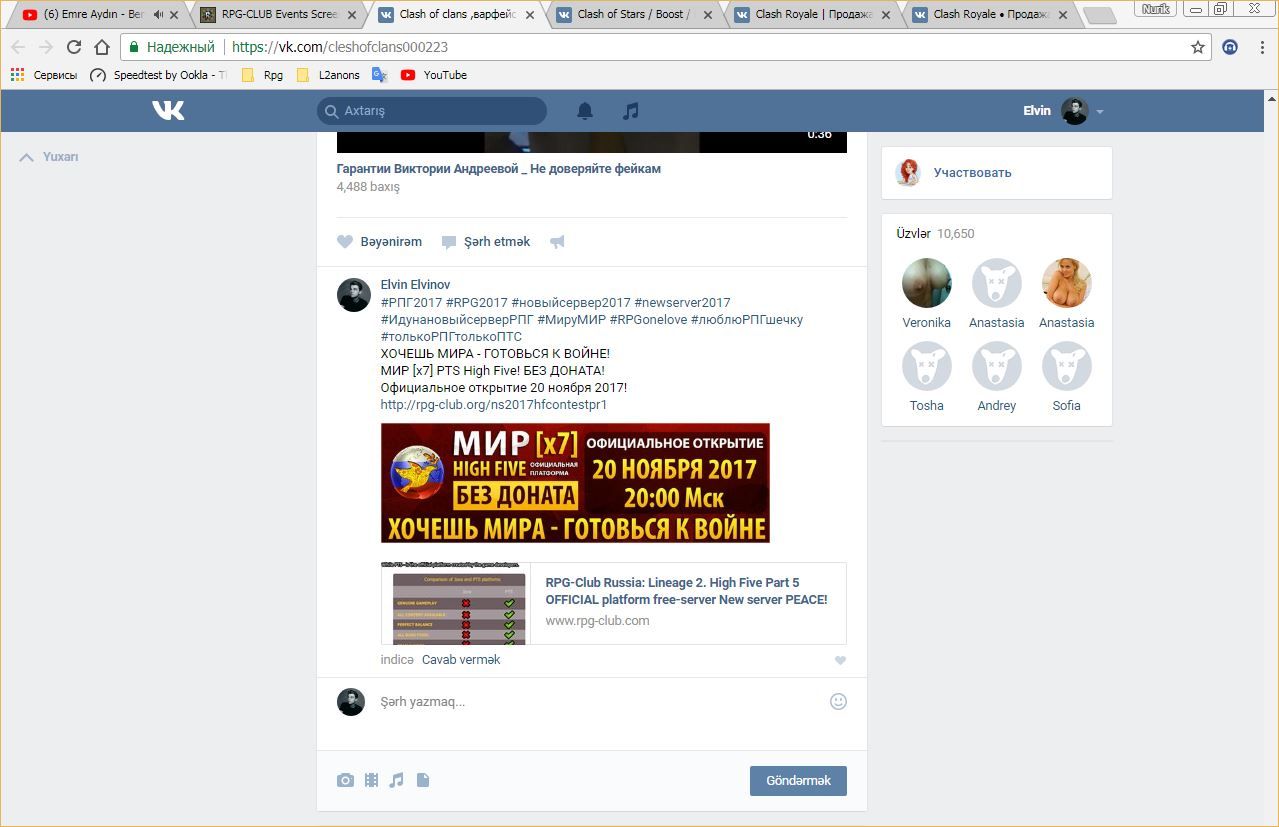Switch to Clash of Stars tab
This screenshot has width=1279, height=827.
(x=633, y=15)
